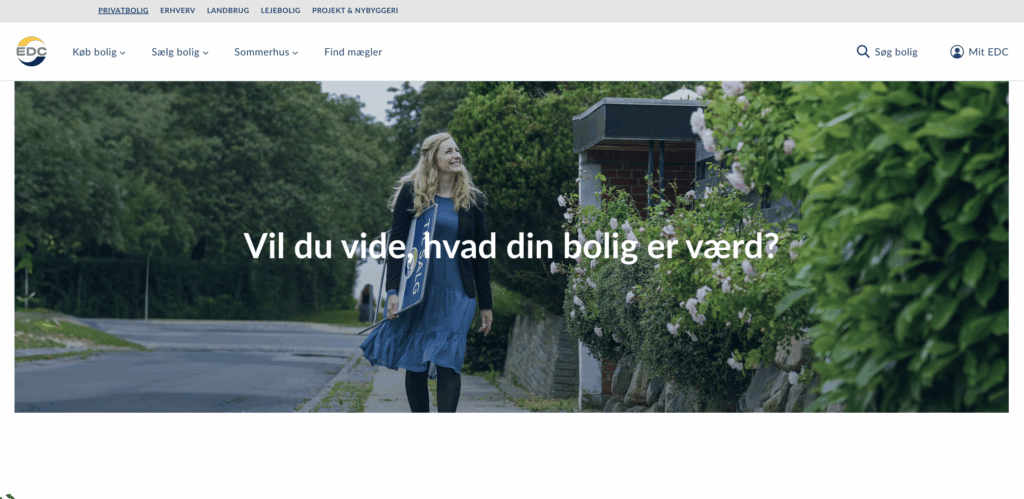Expand the chevron beside Sælg bolig
This screenshot has width=1024, height=499.
click(206, 53)
